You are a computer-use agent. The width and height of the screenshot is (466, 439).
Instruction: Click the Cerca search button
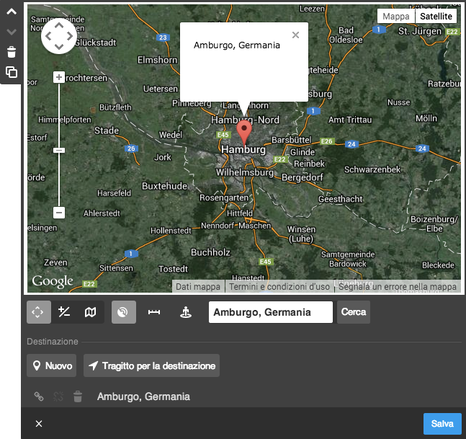click(353, 312)
